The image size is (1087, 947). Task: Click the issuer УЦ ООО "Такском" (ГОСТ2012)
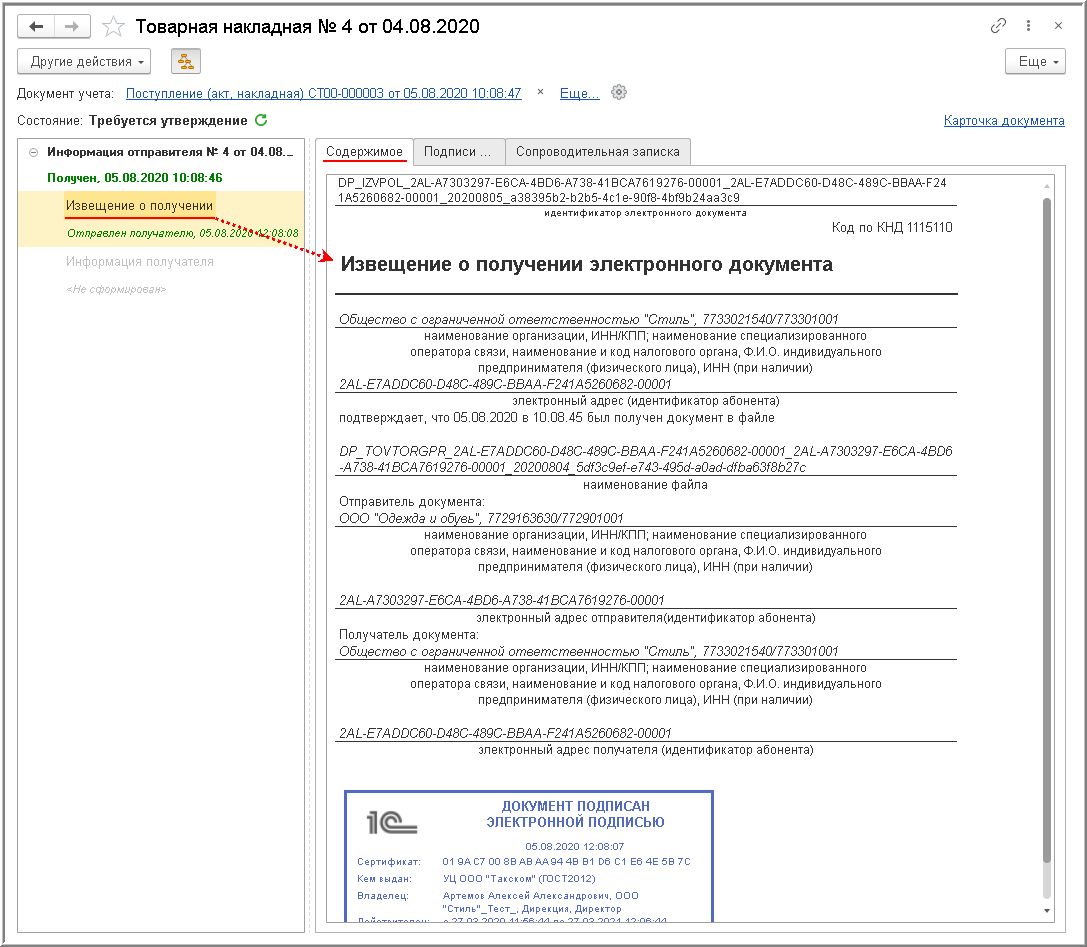click(519, 878)
